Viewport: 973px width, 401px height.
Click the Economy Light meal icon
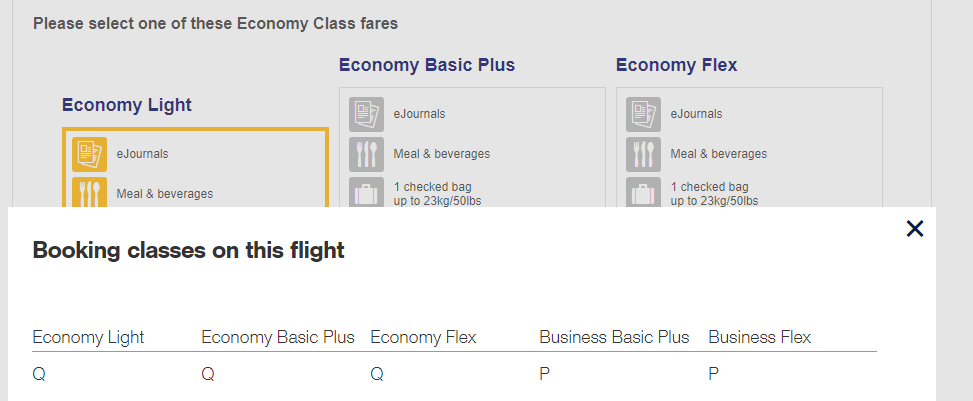pos(89,192)
